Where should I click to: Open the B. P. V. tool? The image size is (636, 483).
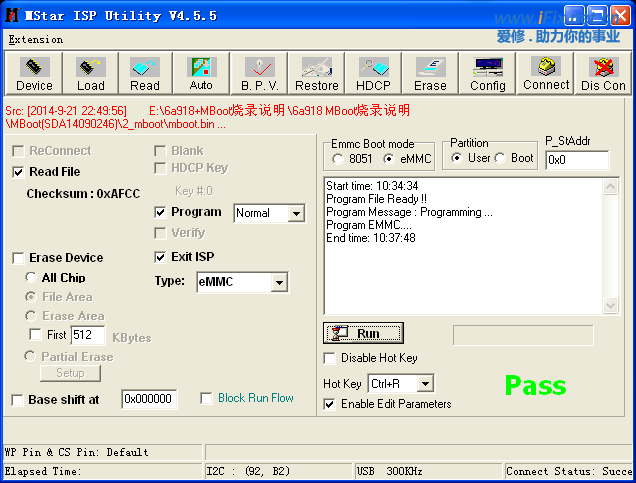coord(260,73)
